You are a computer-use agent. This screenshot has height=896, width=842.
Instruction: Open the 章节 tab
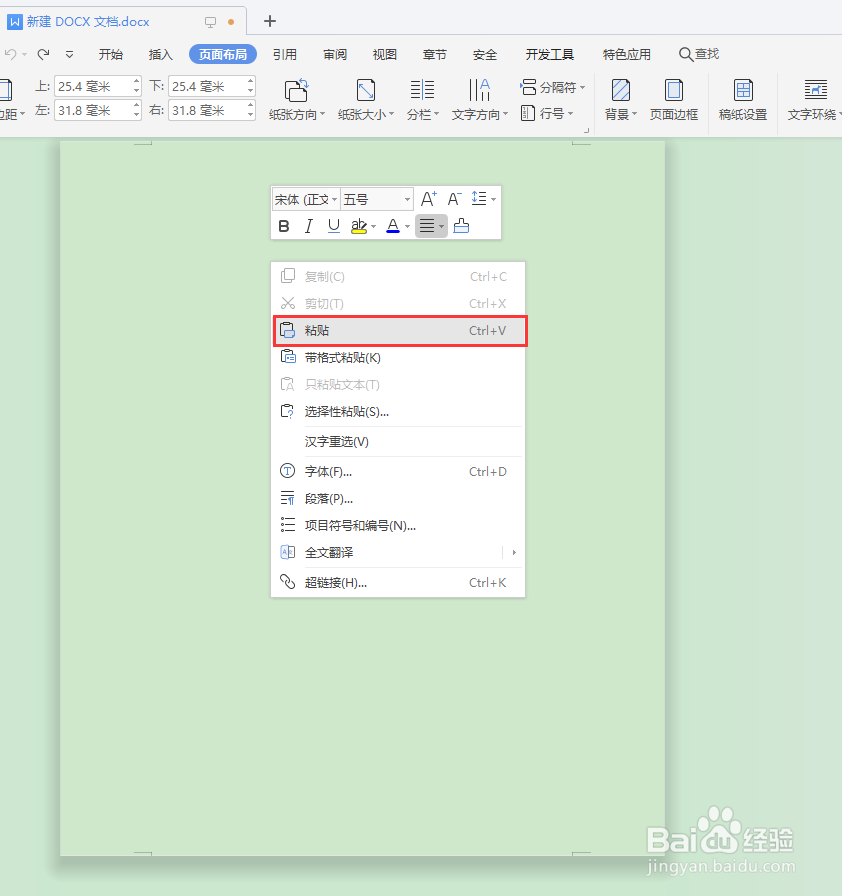(435, 54)
